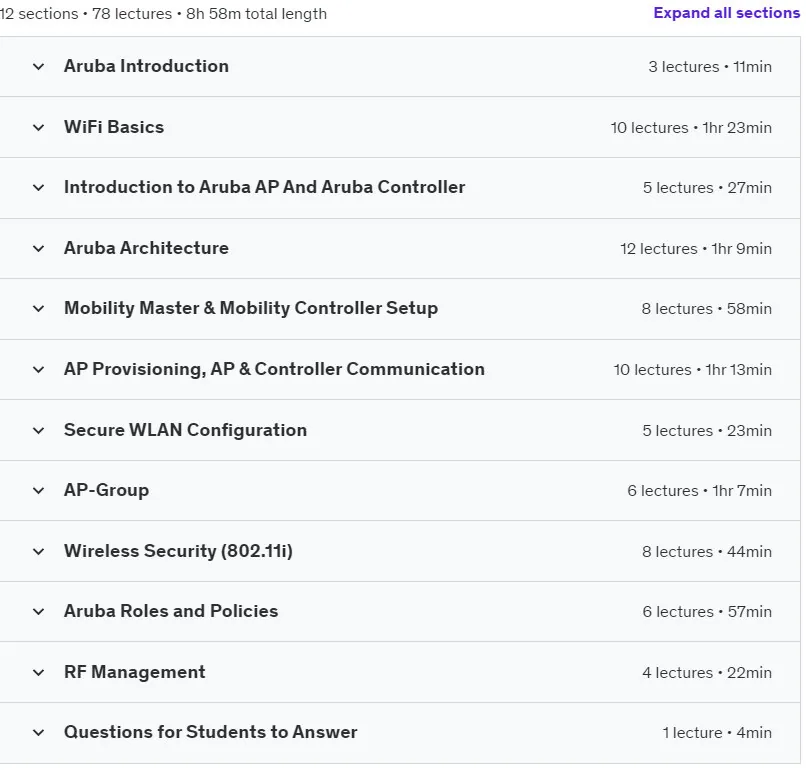806x770 pixels.
Task: Select the Aruba Architecture title
Action: tap(146, 248)
